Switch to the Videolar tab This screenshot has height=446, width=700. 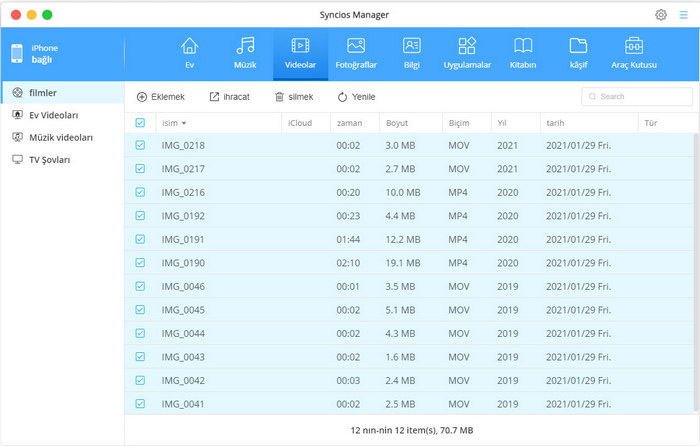tap(300, 53)
